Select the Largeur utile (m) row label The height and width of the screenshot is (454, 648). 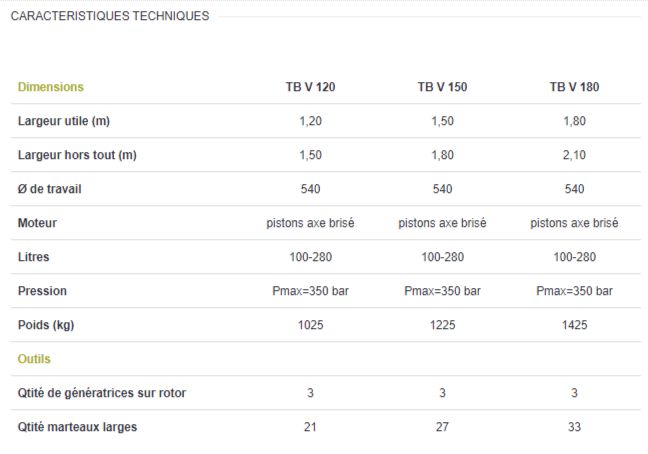pyautogui.click(x=64, y=121)
